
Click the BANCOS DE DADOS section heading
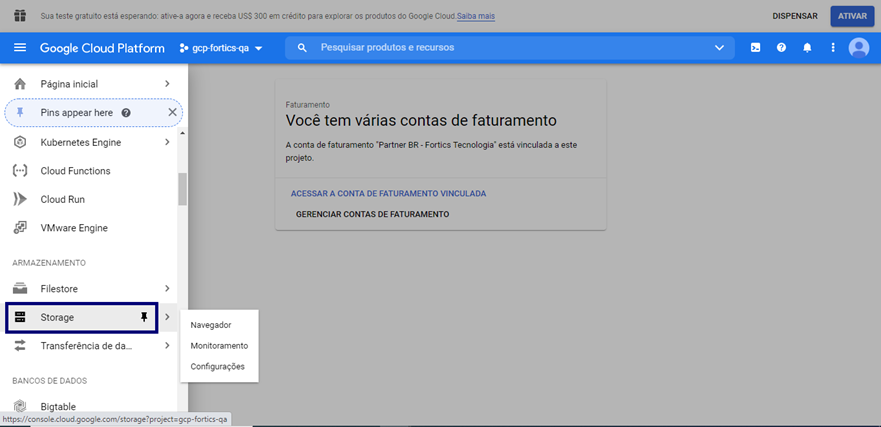click(50, 380)
